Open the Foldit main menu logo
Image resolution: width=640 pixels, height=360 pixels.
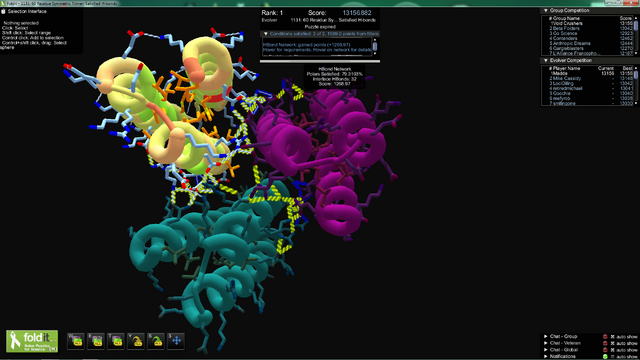[32, 341]
